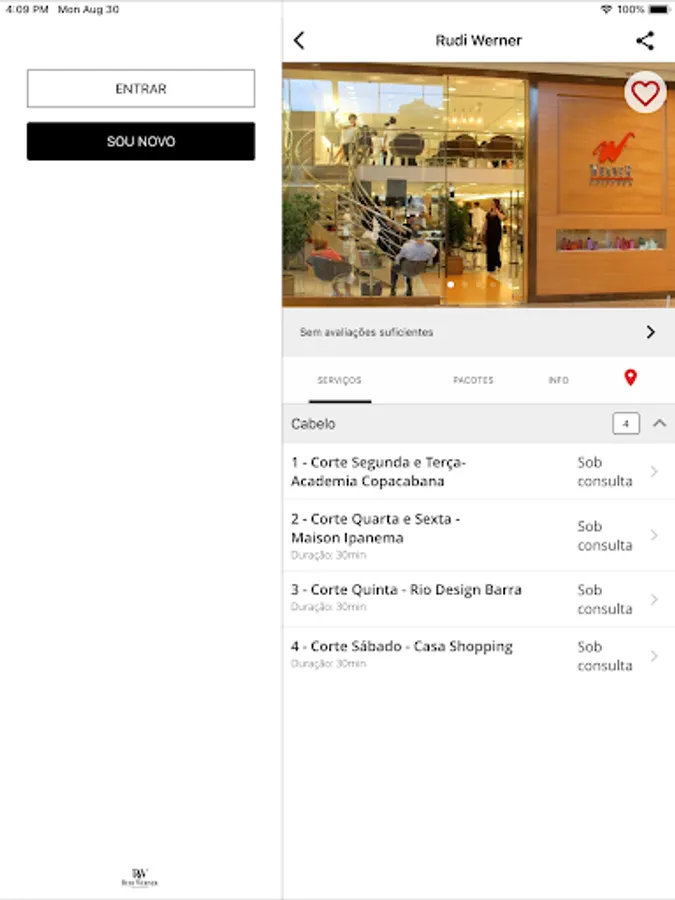Viewport: 675px width, 900px height.
Task: Favorite the salon with heart icon
Action: pyautogui.click(x=645, y=92)
